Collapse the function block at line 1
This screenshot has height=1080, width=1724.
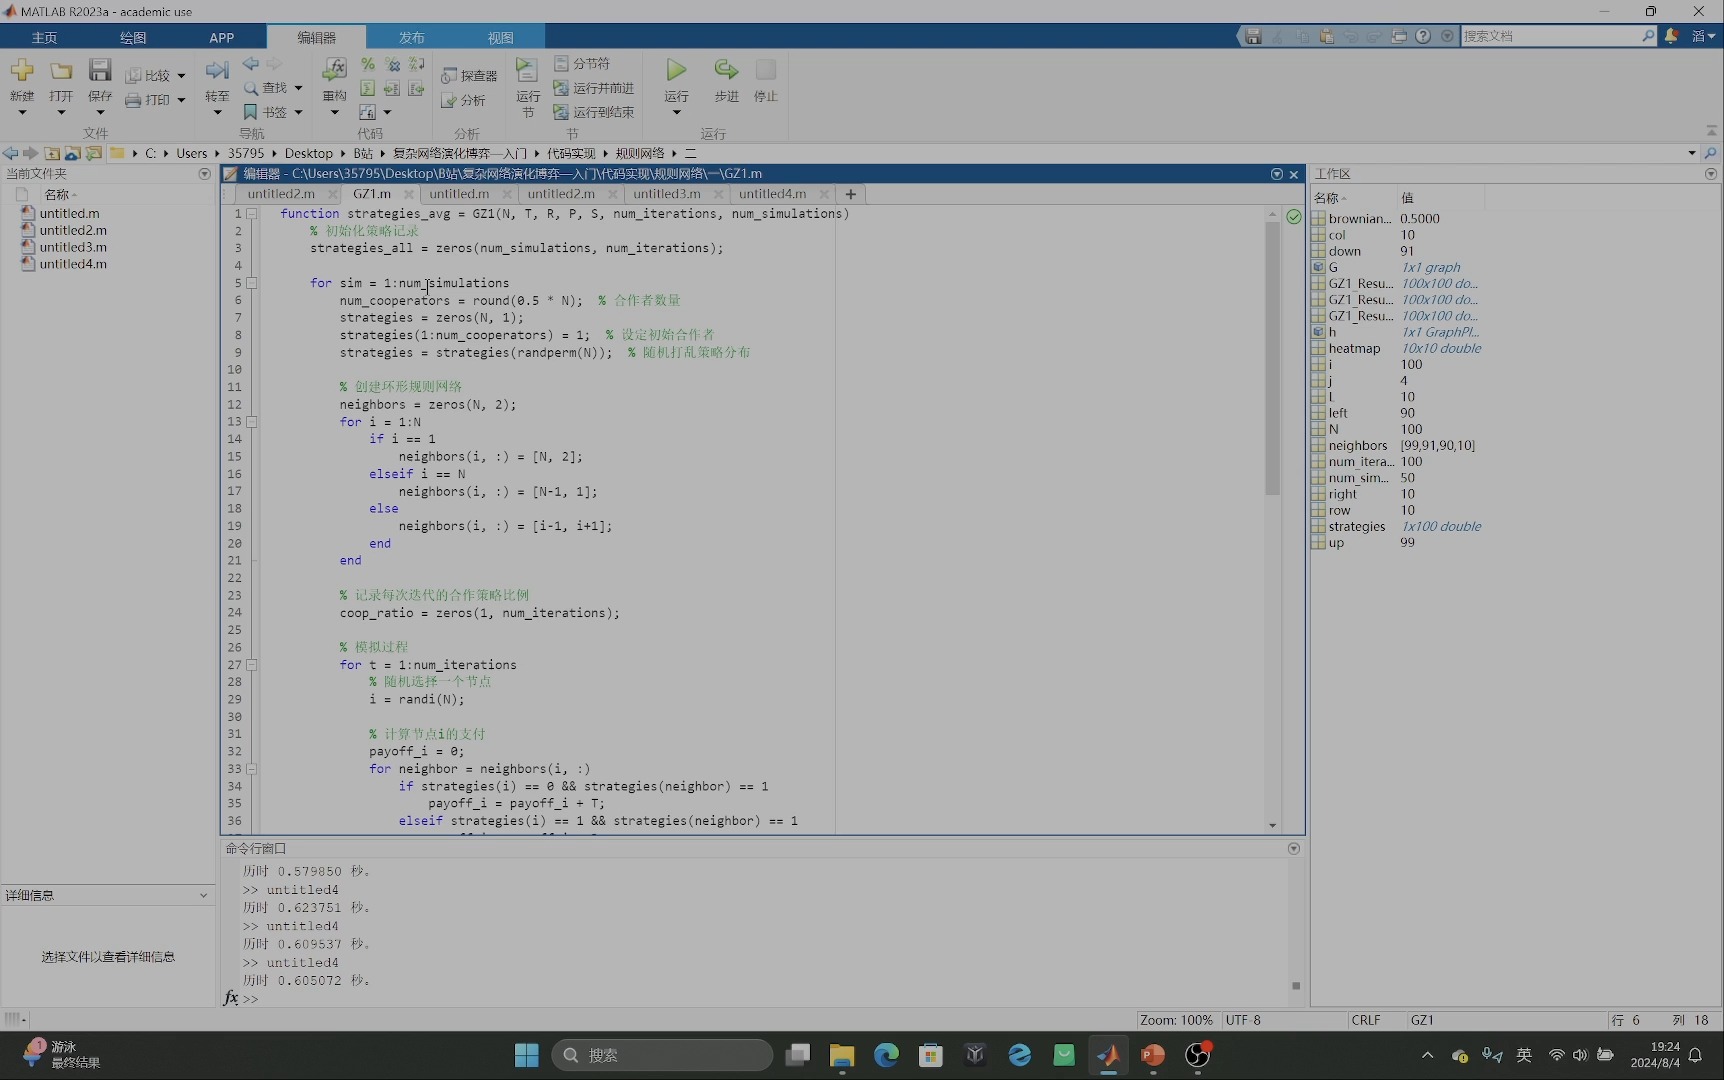(252, 214)
